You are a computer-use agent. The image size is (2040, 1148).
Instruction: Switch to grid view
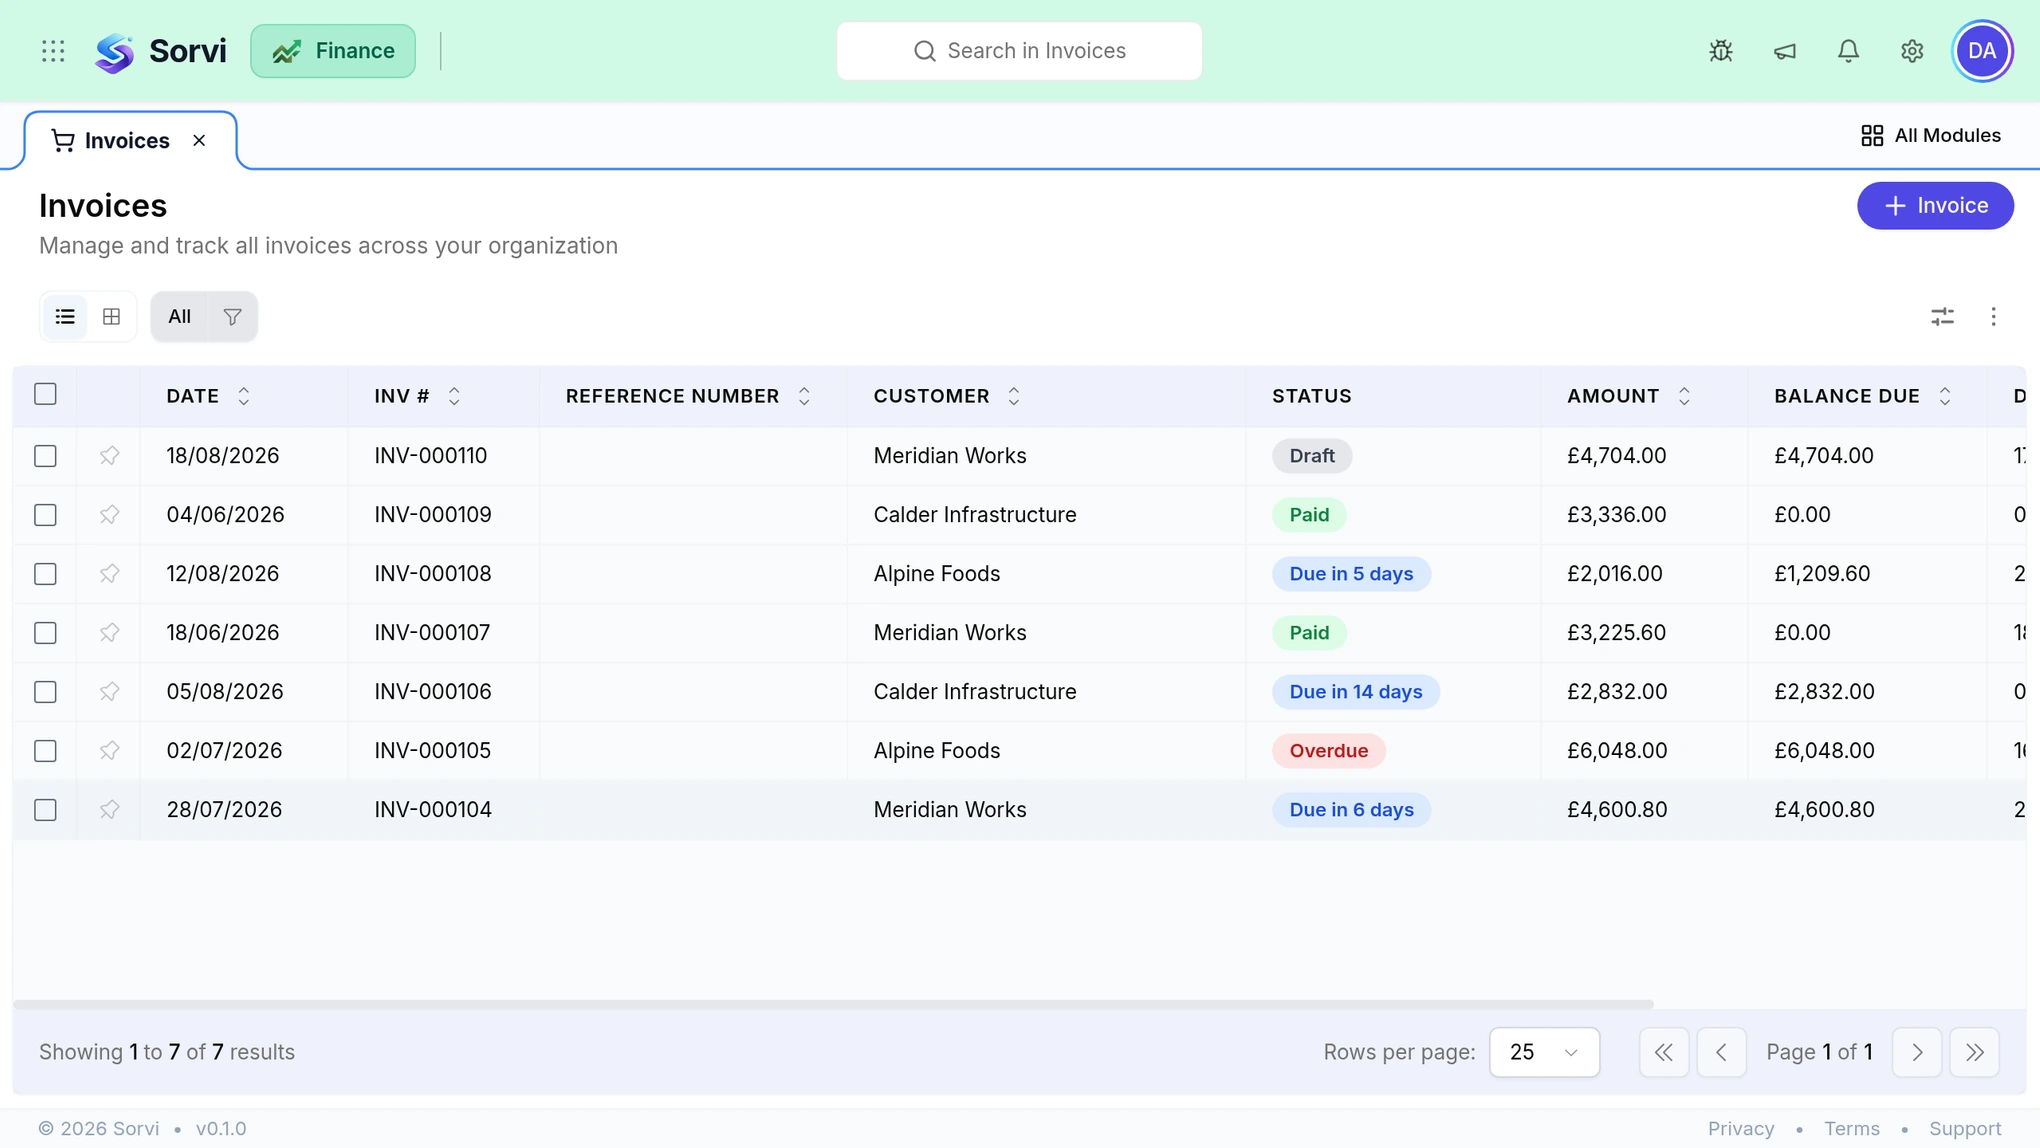[x=111, y=317]
